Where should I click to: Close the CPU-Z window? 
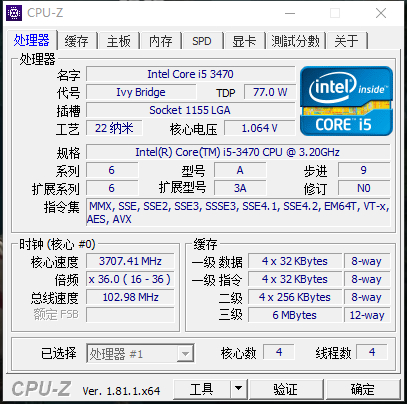381,13
